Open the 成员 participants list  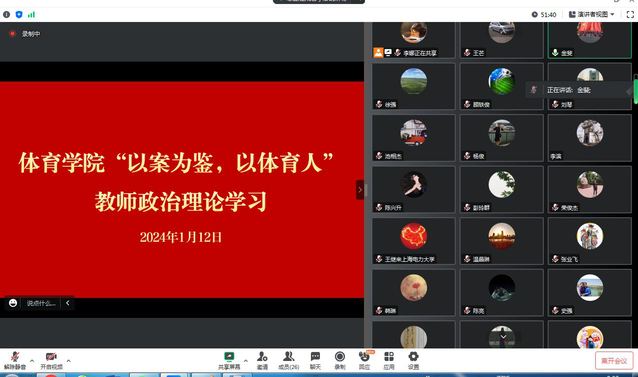[x=288, y=360]
